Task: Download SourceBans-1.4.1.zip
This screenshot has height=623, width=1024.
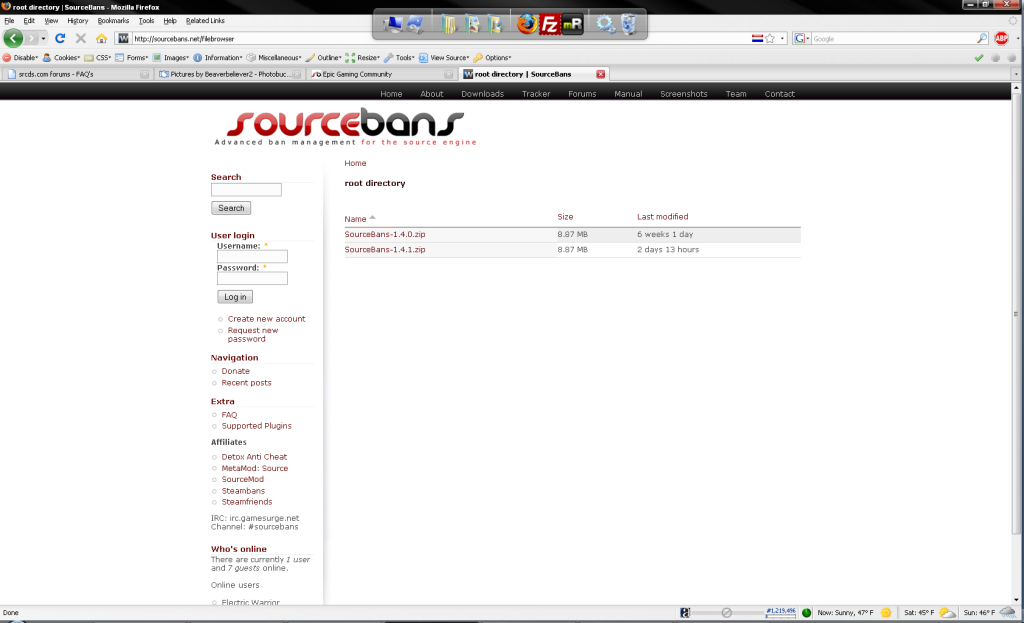Action: click(x=385, y=249)
